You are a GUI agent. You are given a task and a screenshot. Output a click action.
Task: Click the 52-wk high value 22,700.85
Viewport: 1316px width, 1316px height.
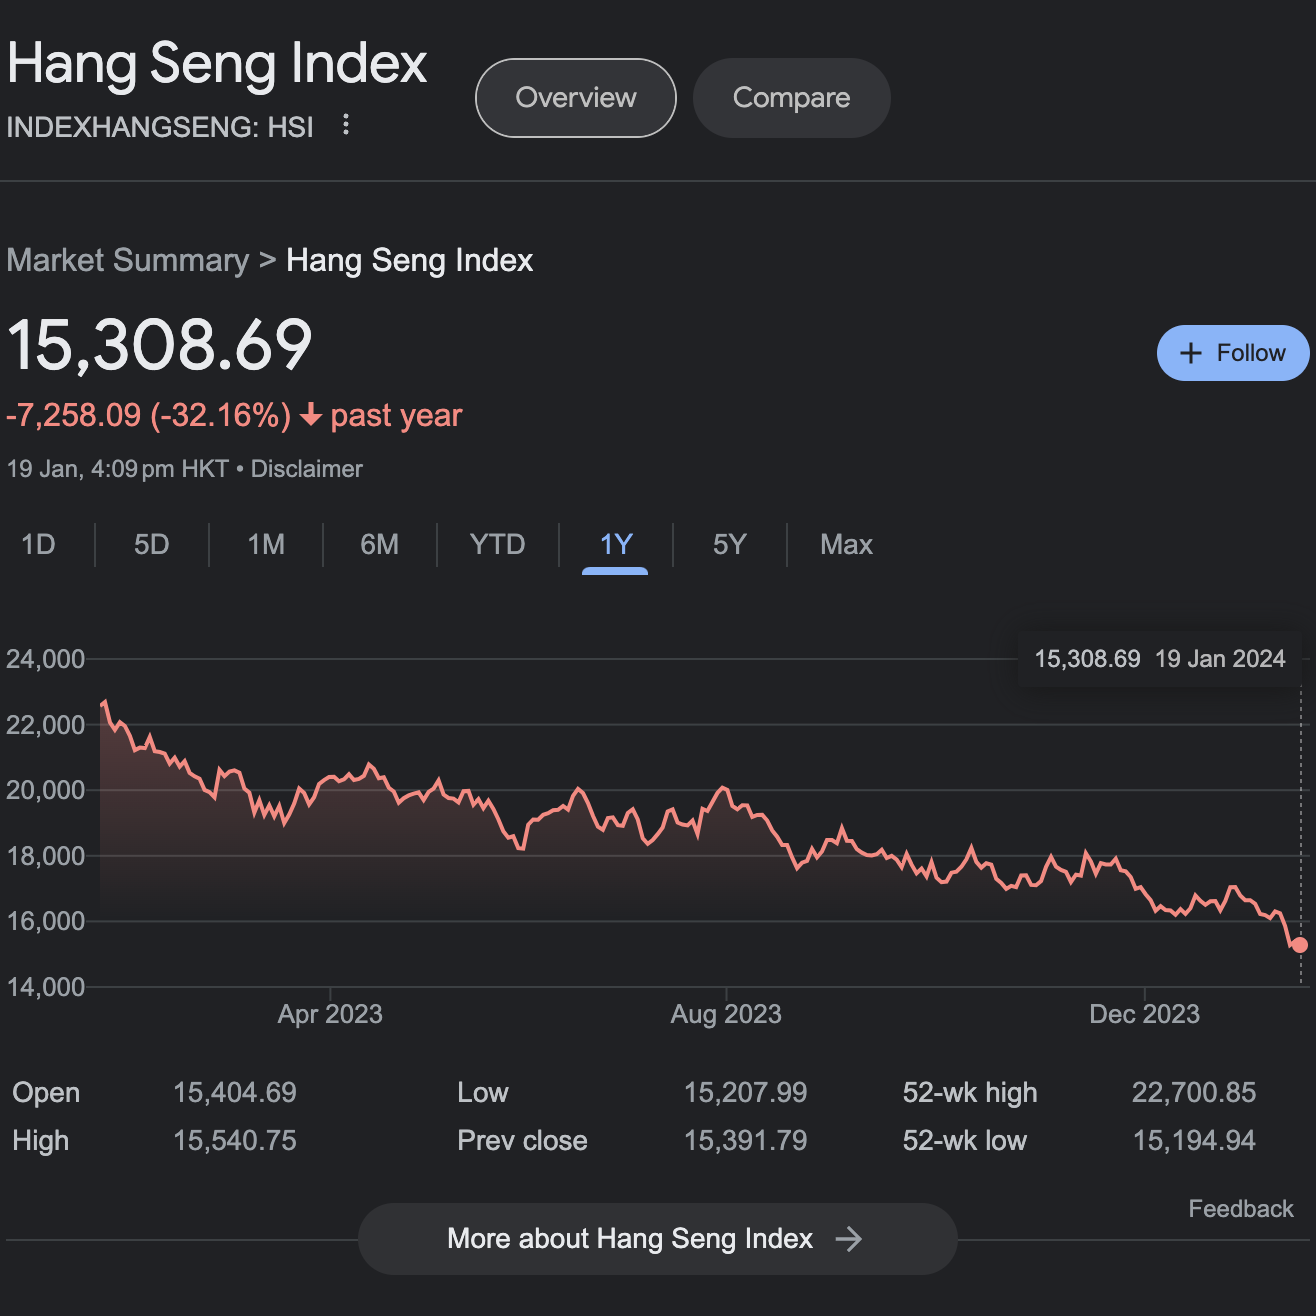pyautogui.click(x=1194, y=1092)
